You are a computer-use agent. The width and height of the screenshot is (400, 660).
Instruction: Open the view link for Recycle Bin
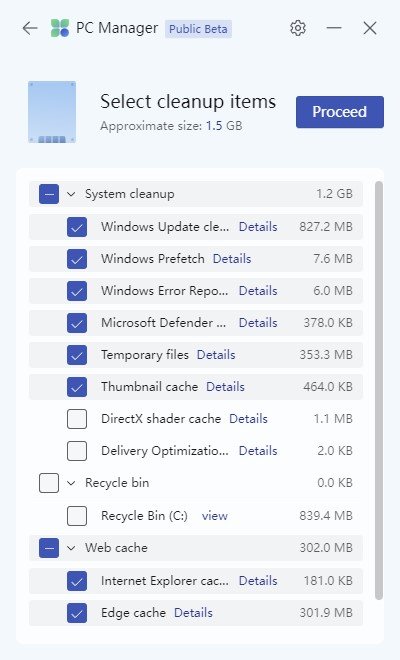click(215, 516)
